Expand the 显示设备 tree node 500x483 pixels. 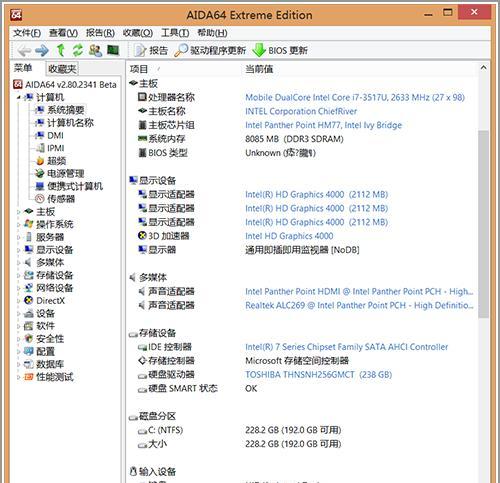click(x=19, y=250)
